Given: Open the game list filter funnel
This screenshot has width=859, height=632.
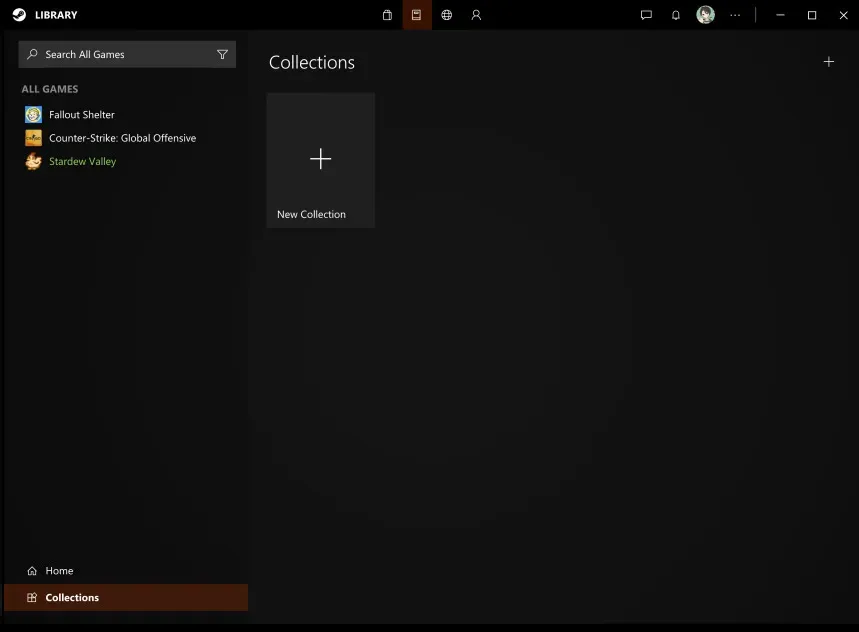Looking at the screenshot, I should (222, 55).
